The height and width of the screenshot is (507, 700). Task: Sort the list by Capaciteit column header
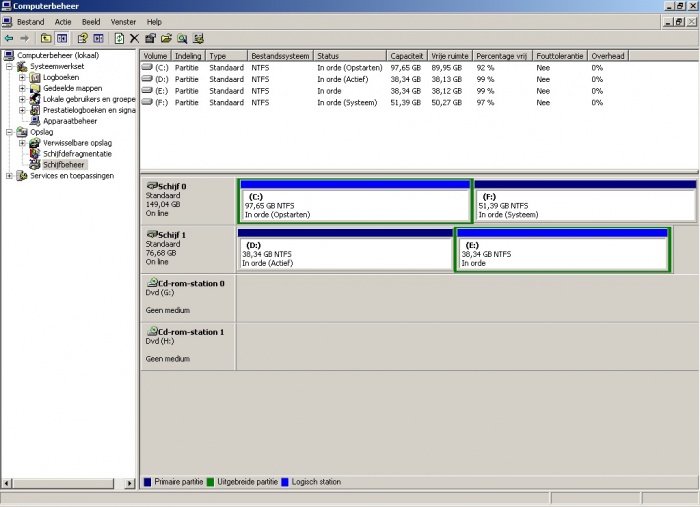[x=407, y=56]
